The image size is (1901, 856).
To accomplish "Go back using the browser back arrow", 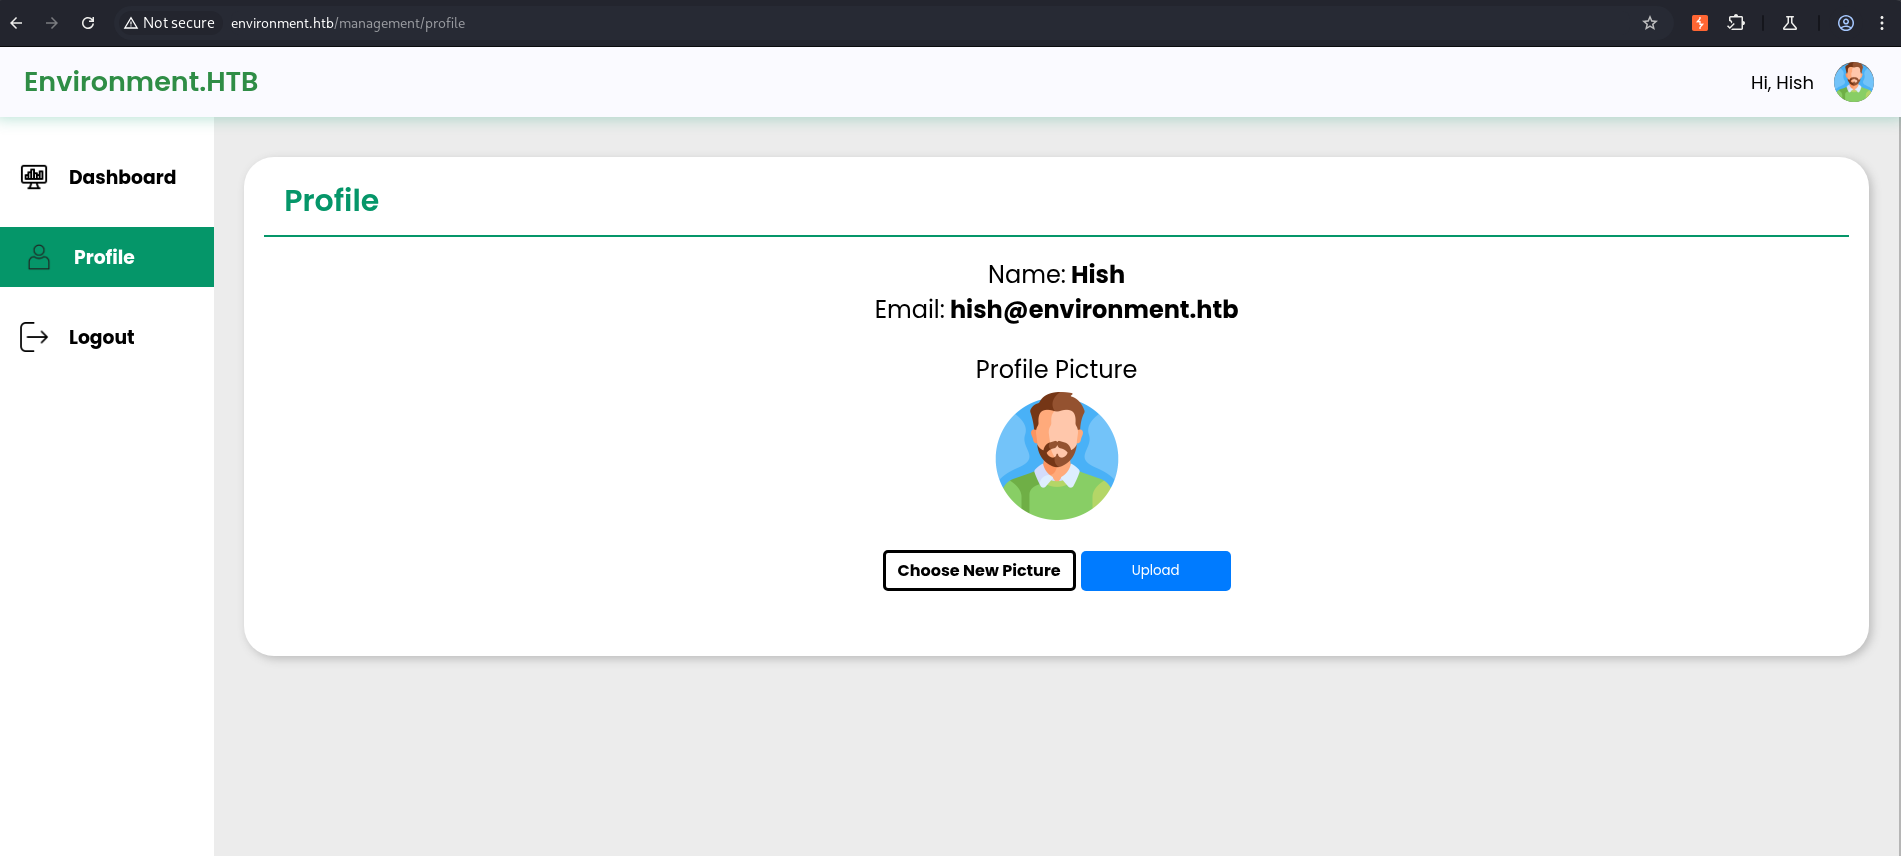I will tap(16, 23).
